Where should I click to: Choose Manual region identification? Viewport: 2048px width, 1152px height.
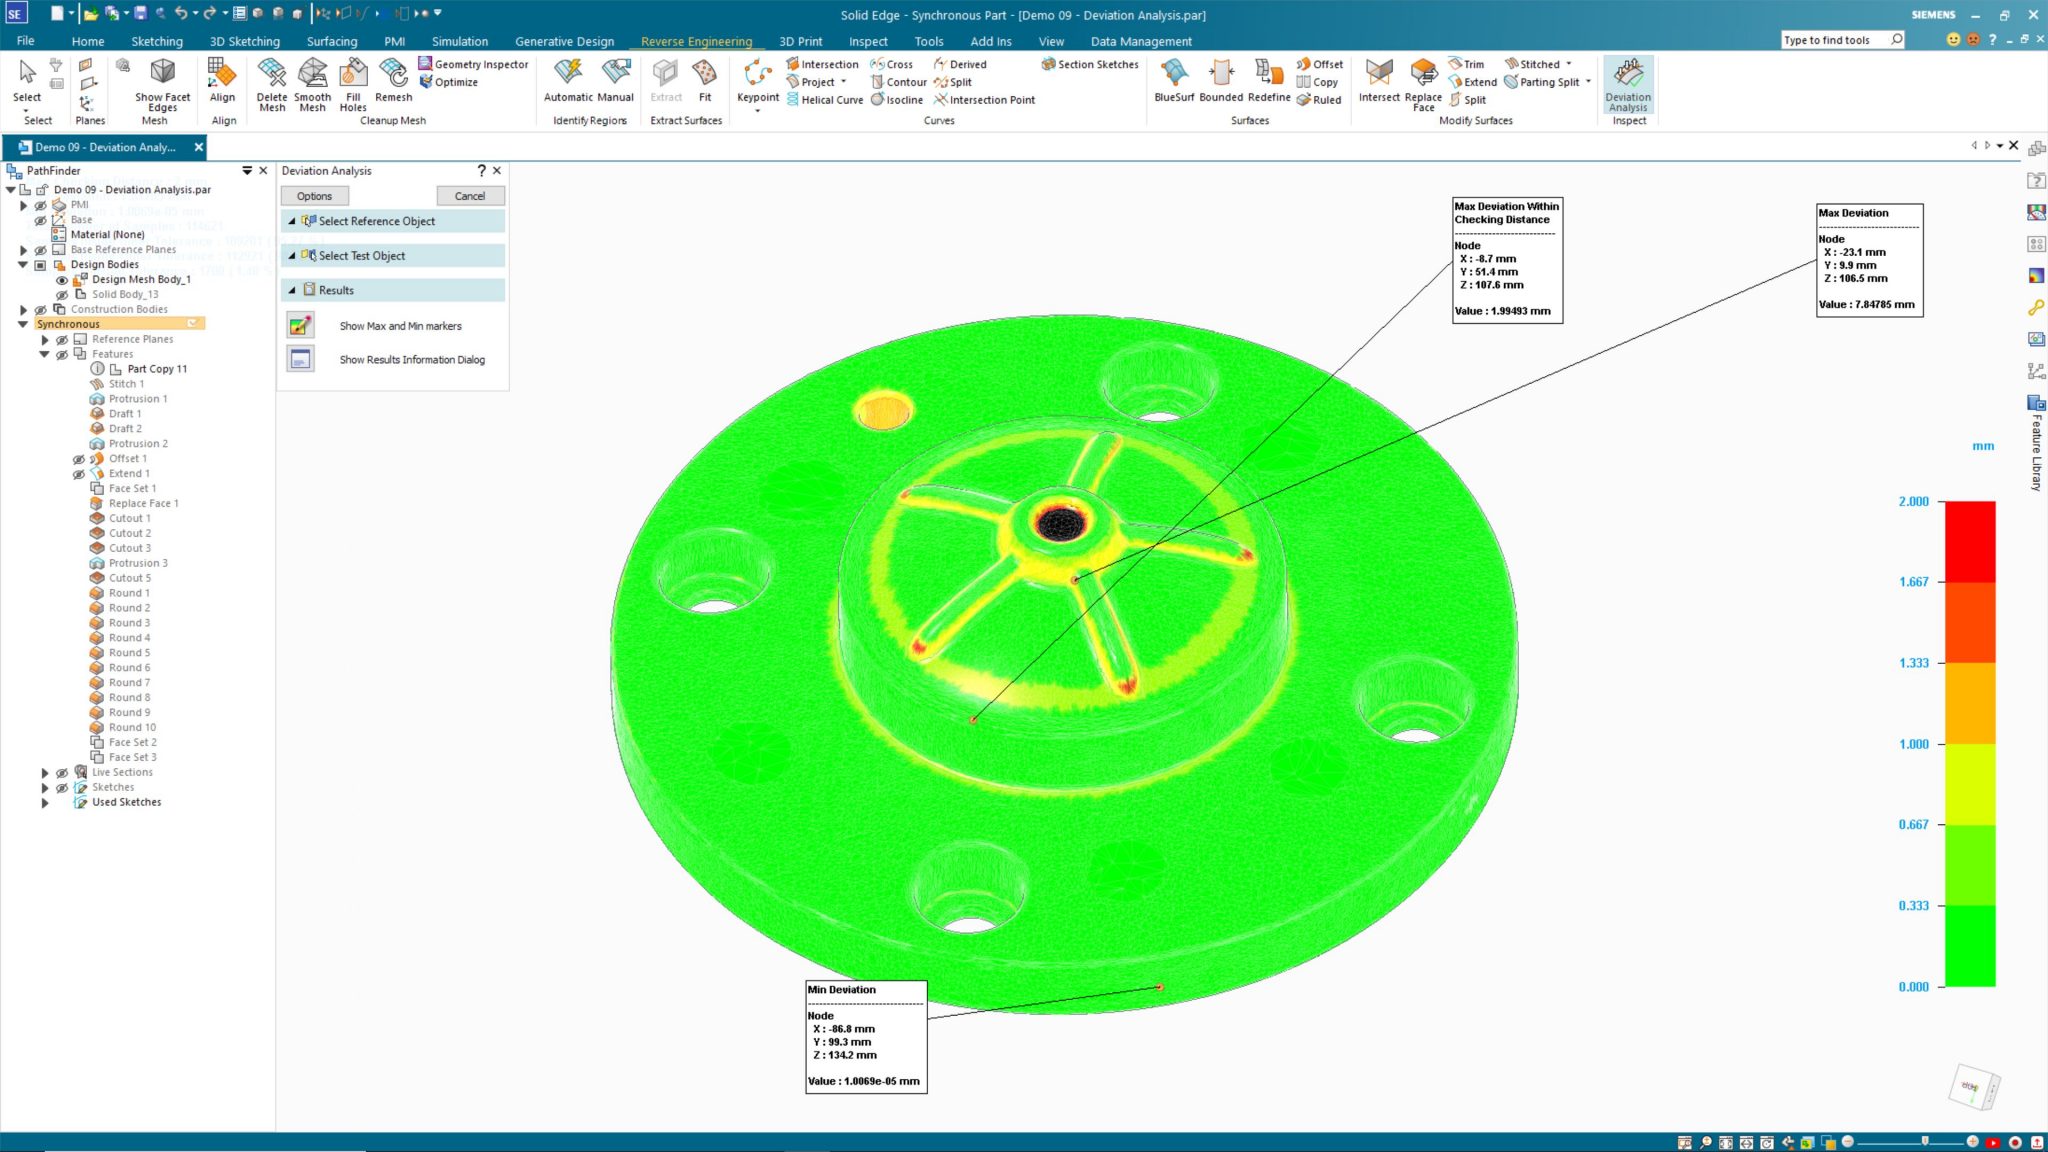pos(616,80)
